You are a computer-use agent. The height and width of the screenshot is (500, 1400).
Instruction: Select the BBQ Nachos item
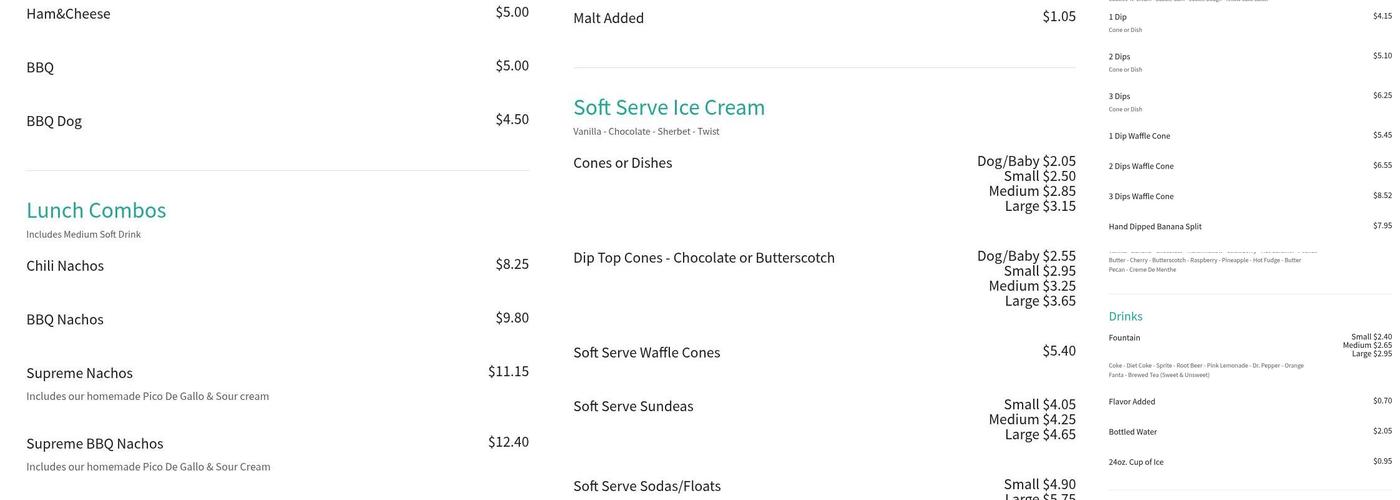(x=65, y=319)
